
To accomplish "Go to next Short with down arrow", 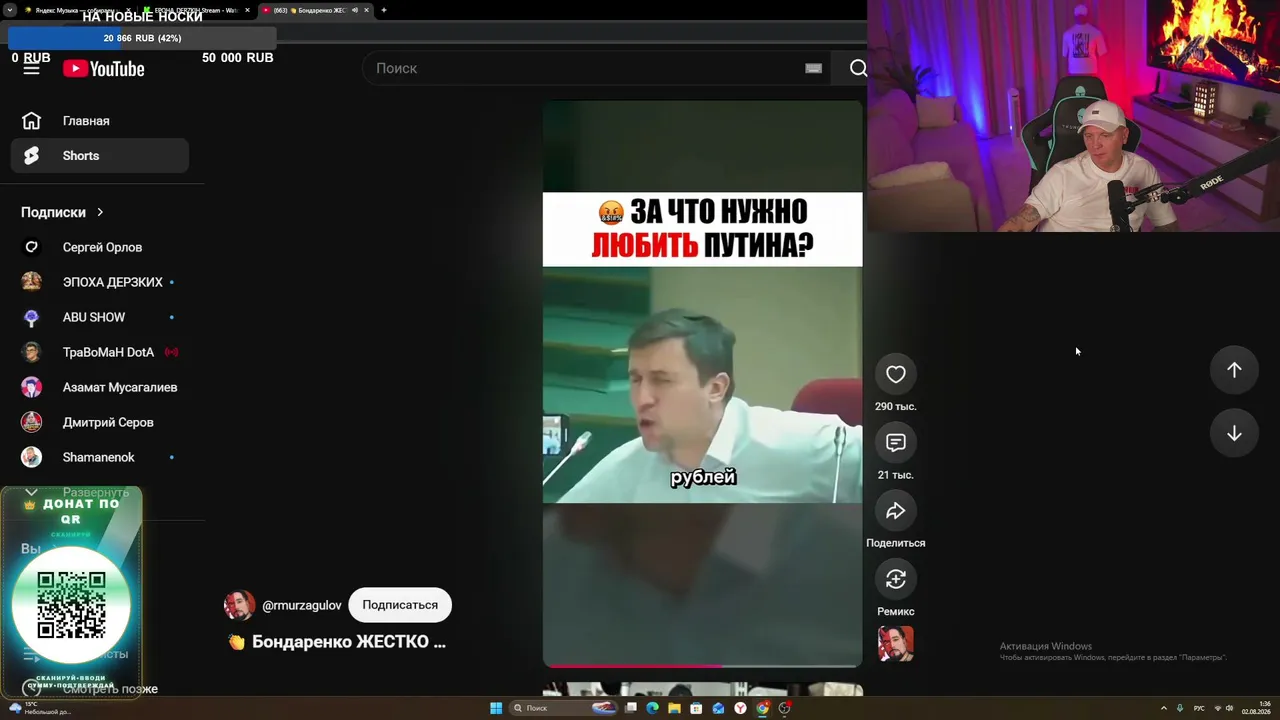I will point(1234,433).
